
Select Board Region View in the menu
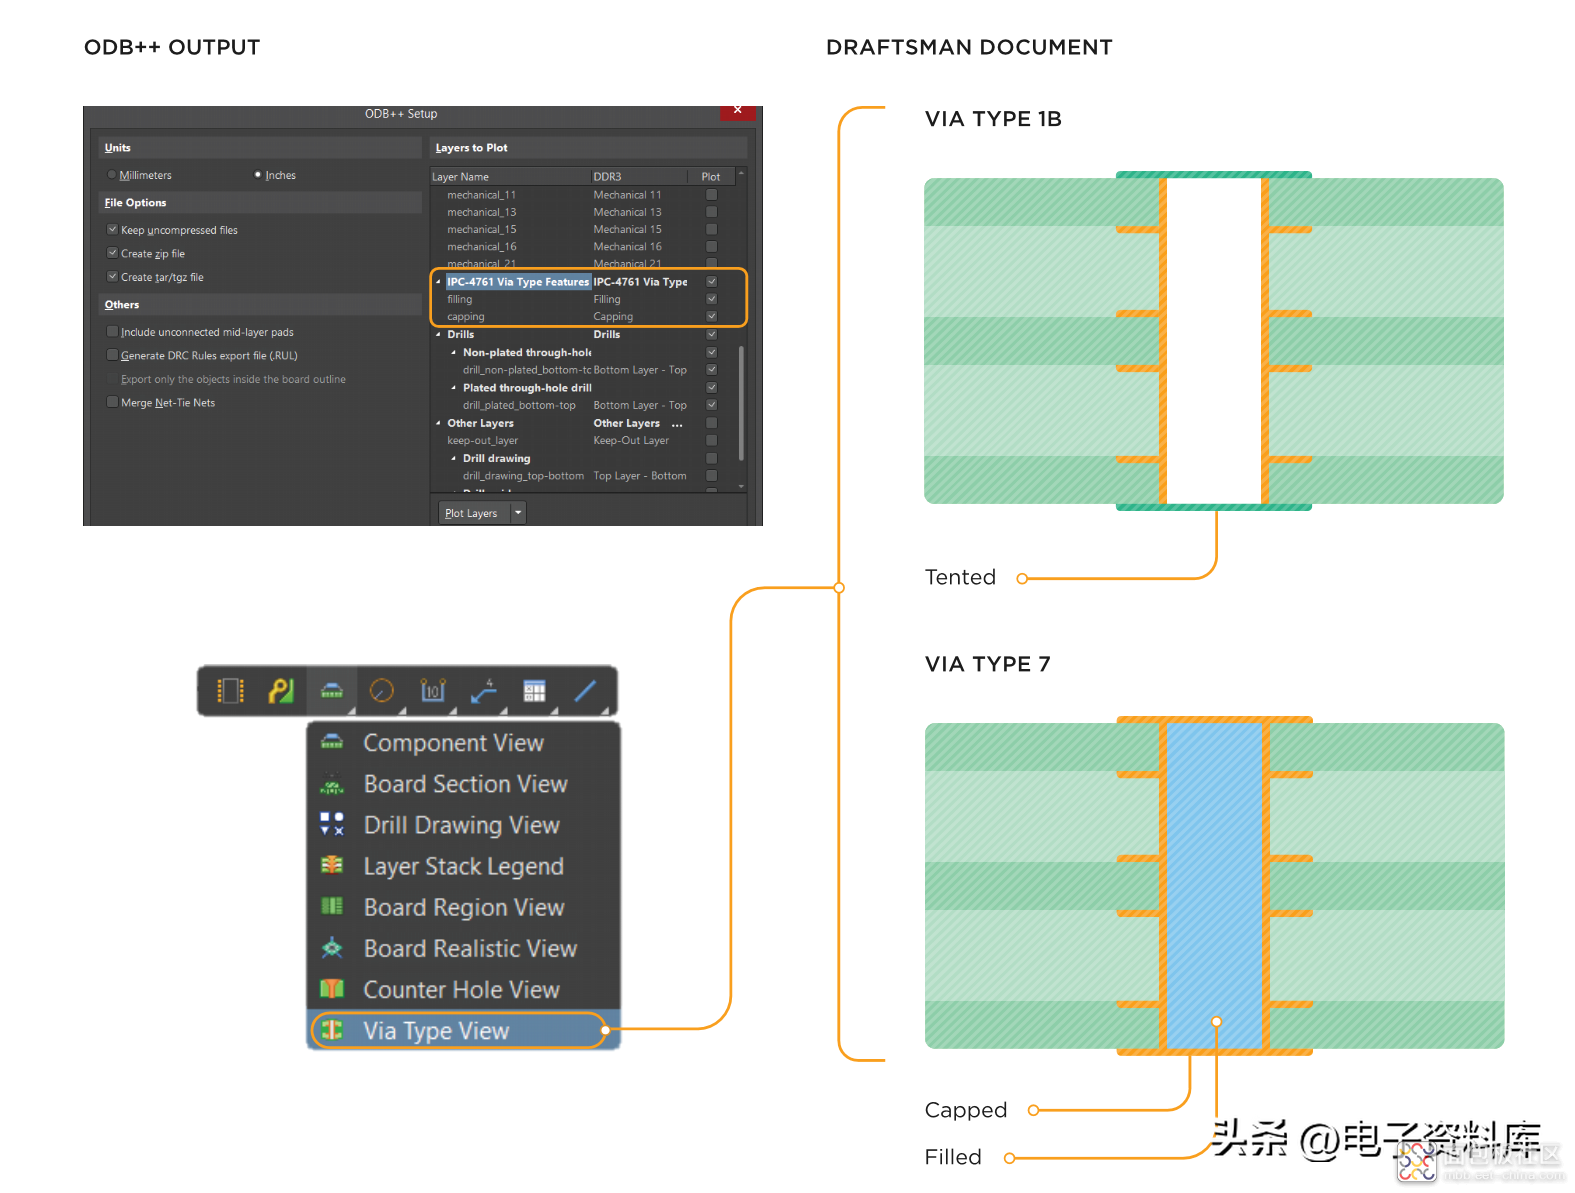point(463,907)
